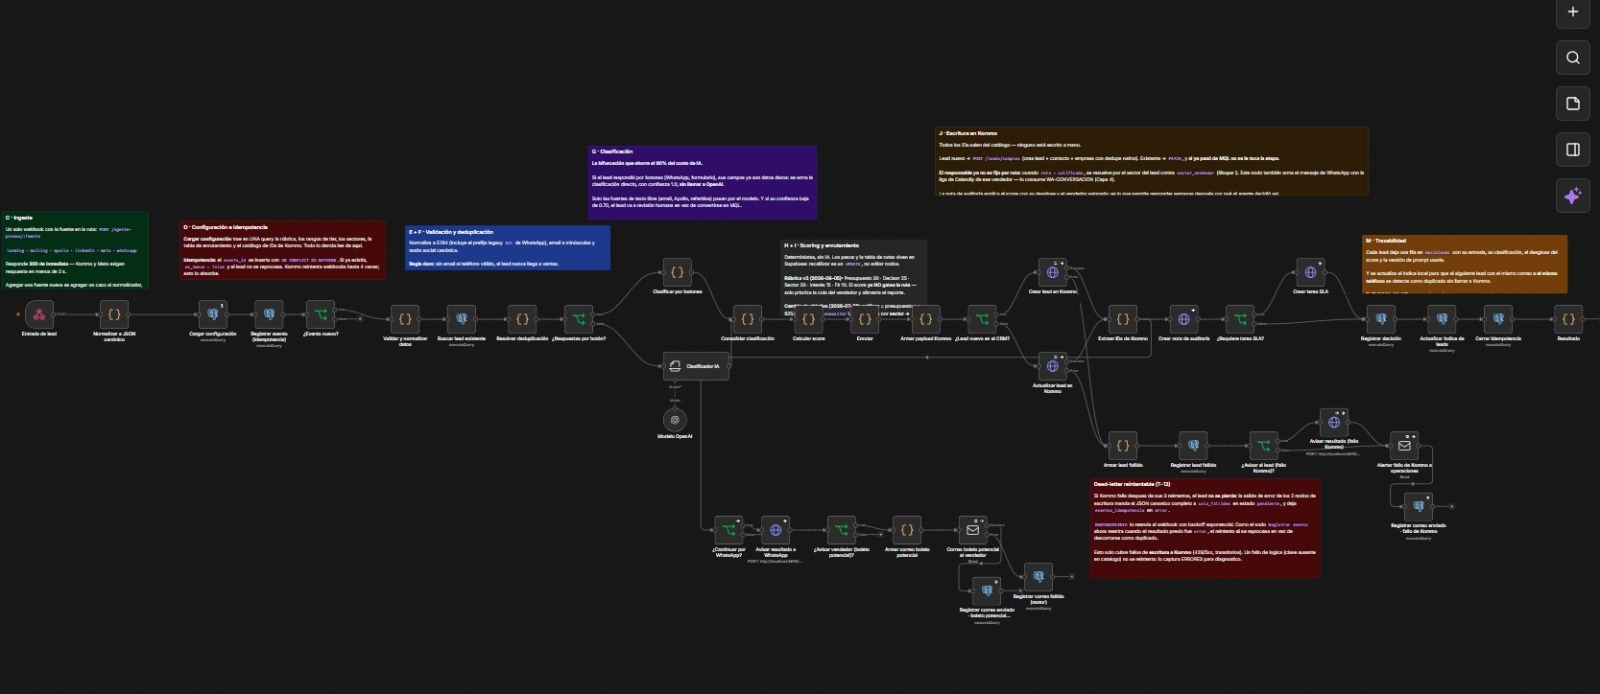Select the 'Crear nota de auditoría' HTTP node
The height and width of the screenshot is (694, 1600).
1184,319
